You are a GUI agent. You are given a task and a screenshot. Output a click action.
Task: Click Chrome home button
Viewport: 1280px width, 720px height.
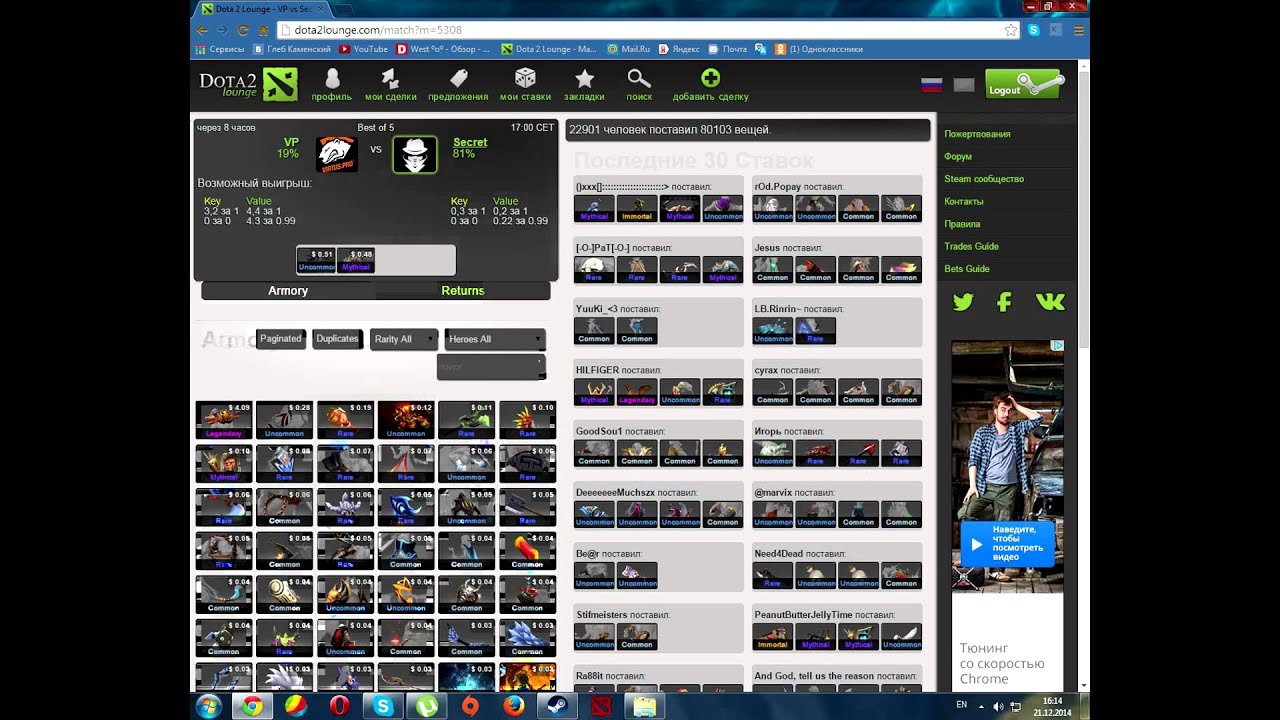(264, 30)
